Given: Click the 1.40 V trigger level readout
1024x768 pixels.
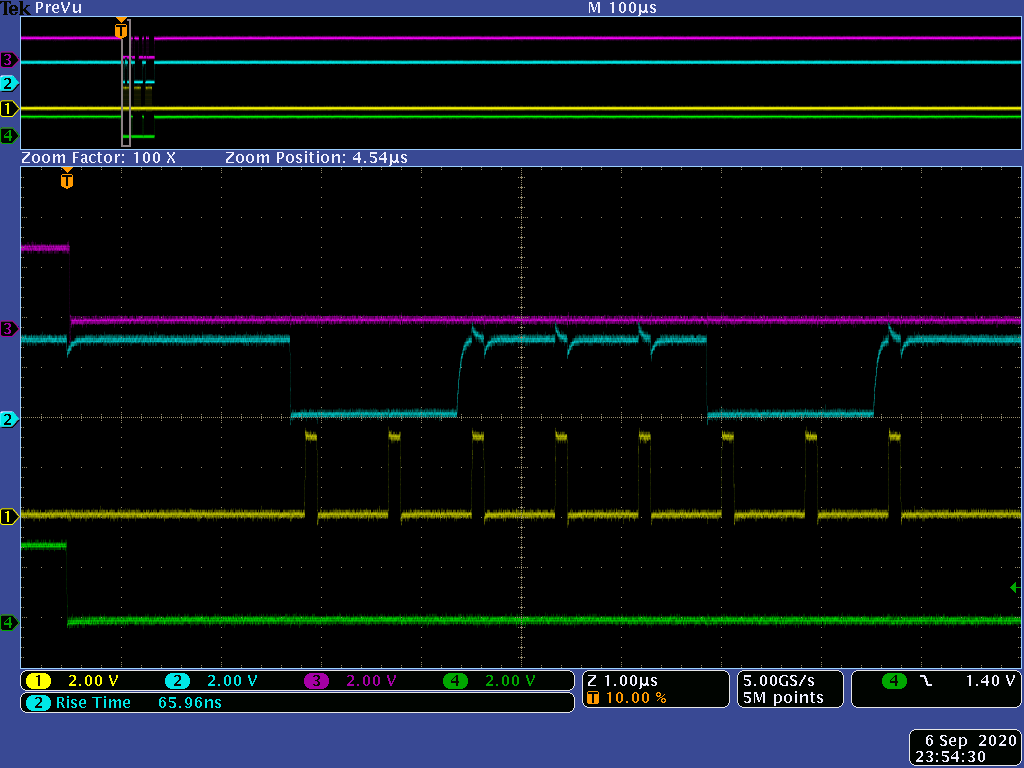Looking at the screenshot, I should 990,681.
